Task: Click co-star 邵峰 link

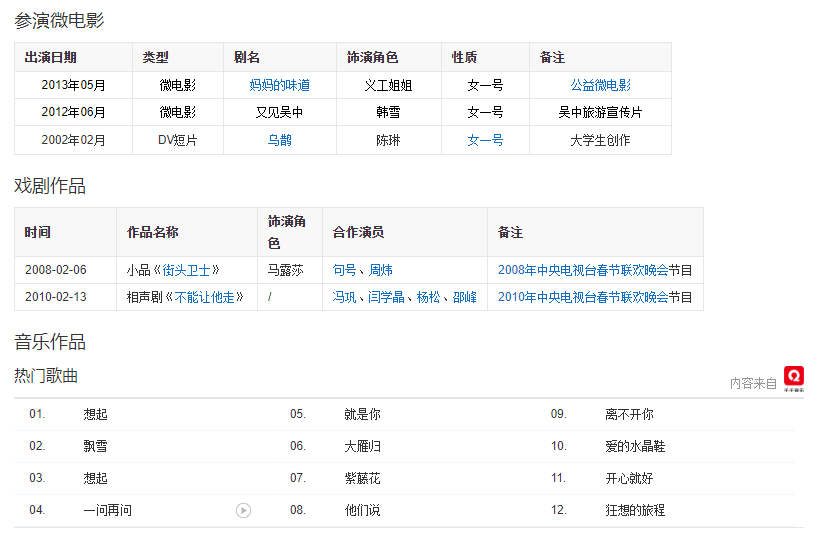Action: click(464, 297)
